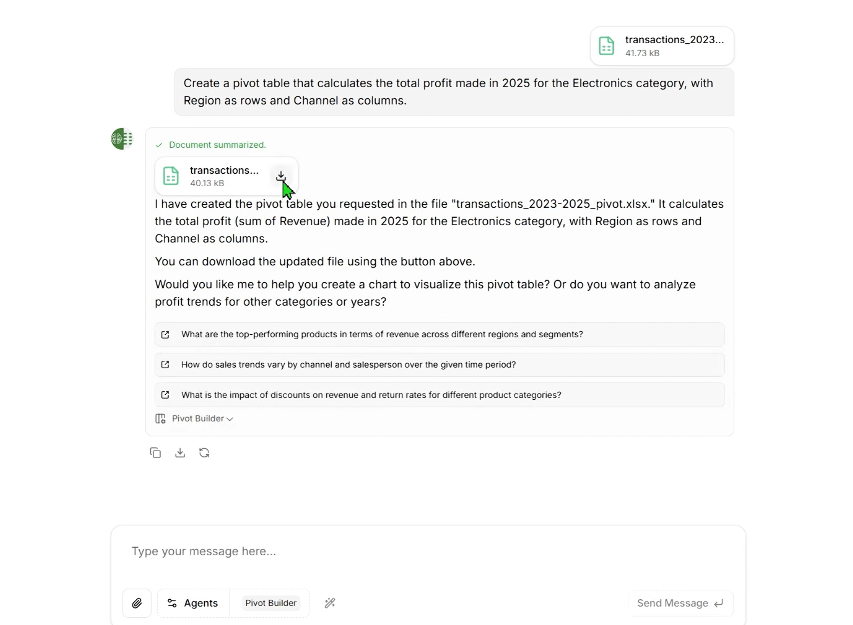Click the spreadsheet icon on the pivot file card
This screenshot has width=853, height=625.
(171, 175)
